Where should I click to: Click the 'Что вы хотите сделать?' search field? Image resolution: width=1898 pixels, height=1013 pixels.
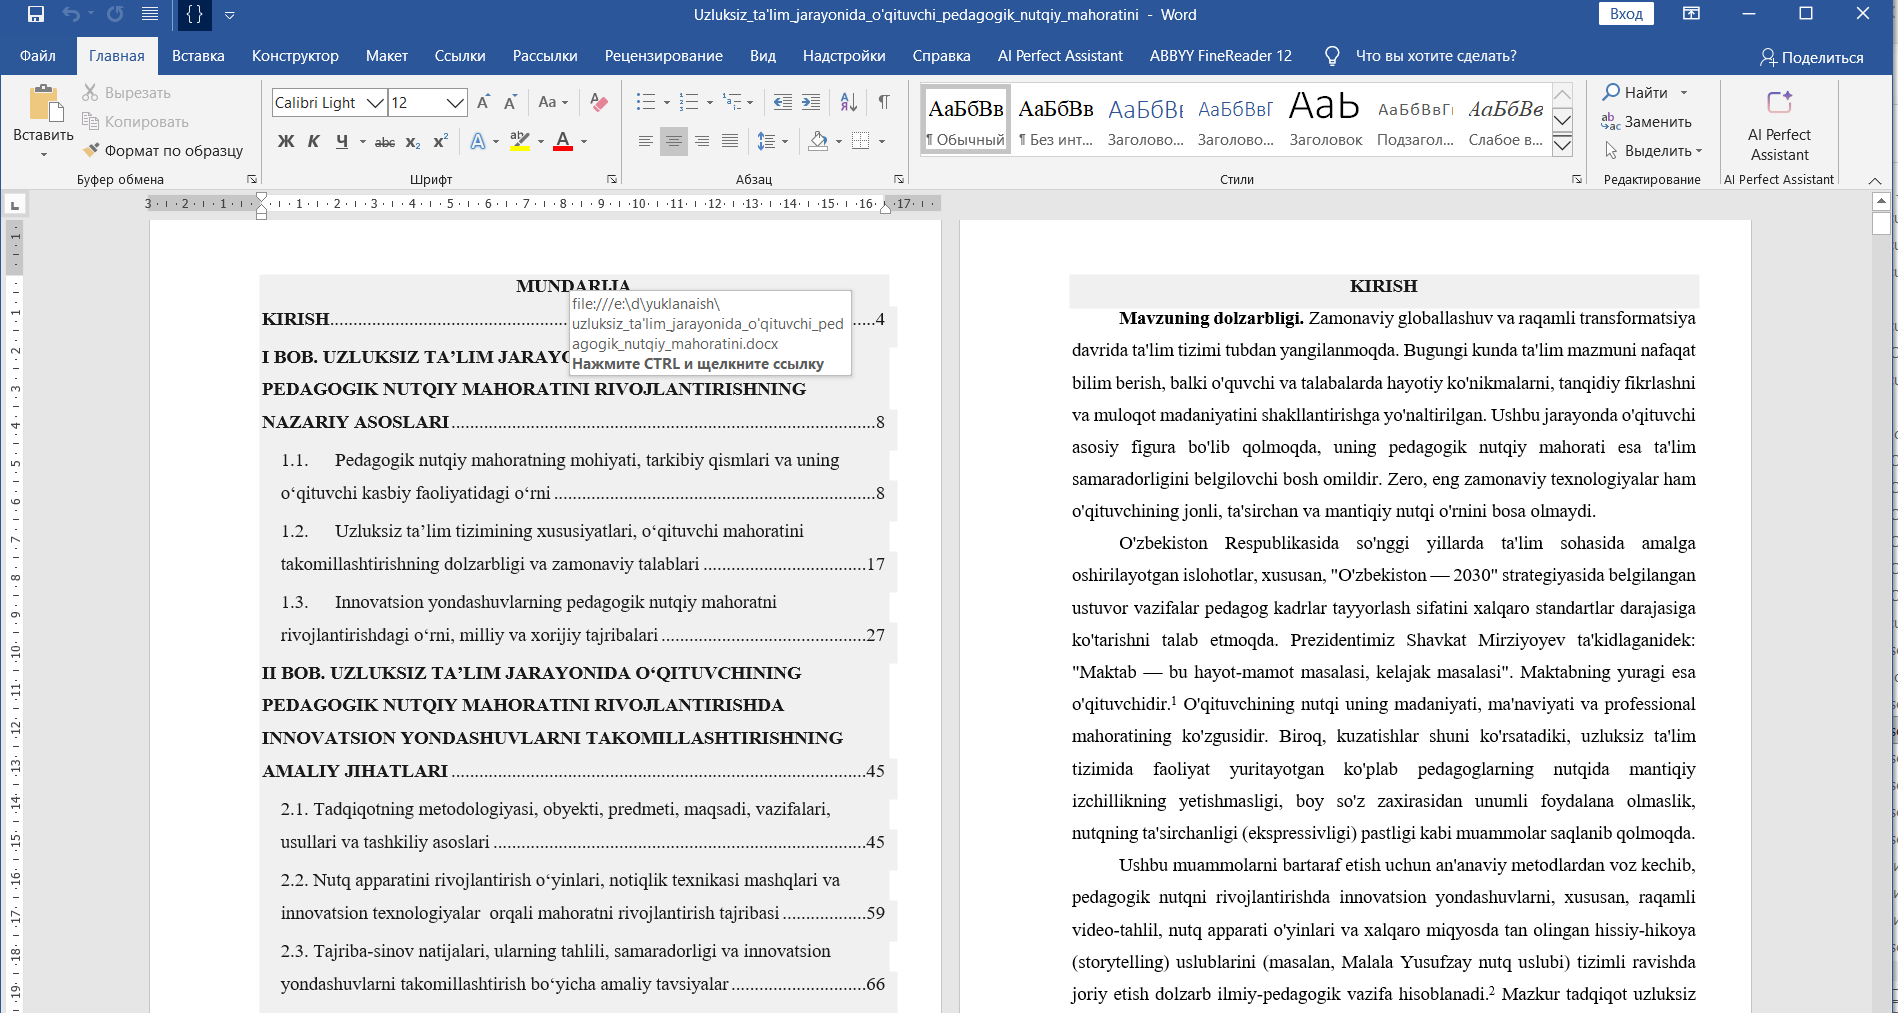(1435, 56)
